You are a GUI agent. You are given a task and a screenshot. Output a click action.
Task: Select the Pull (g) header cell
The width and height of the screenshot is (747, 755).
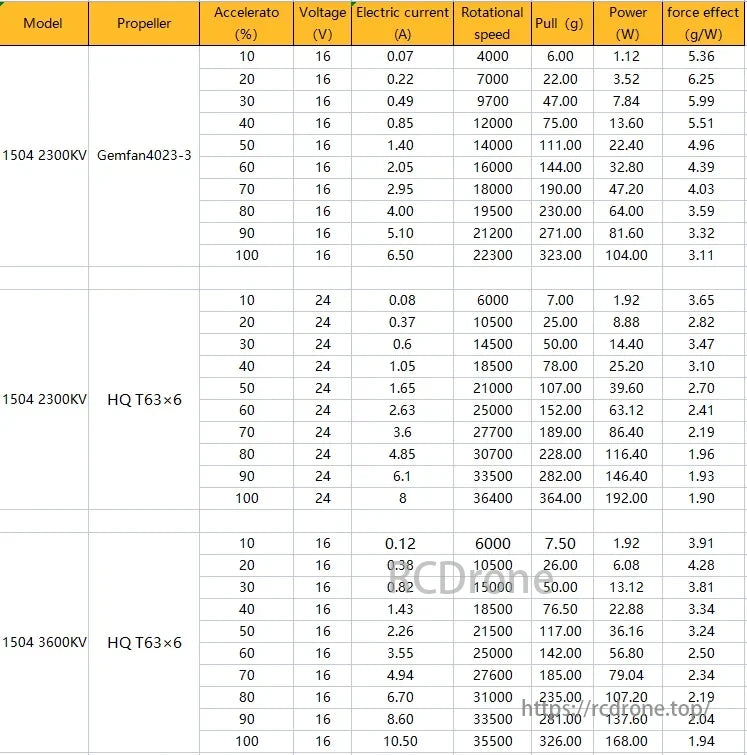[560, 23]
